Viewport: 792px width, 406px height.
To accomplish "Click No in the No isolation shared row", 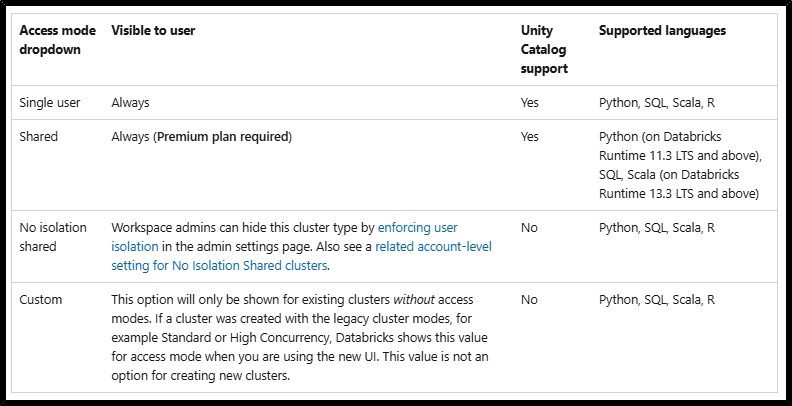I will [x=529, y=228].
